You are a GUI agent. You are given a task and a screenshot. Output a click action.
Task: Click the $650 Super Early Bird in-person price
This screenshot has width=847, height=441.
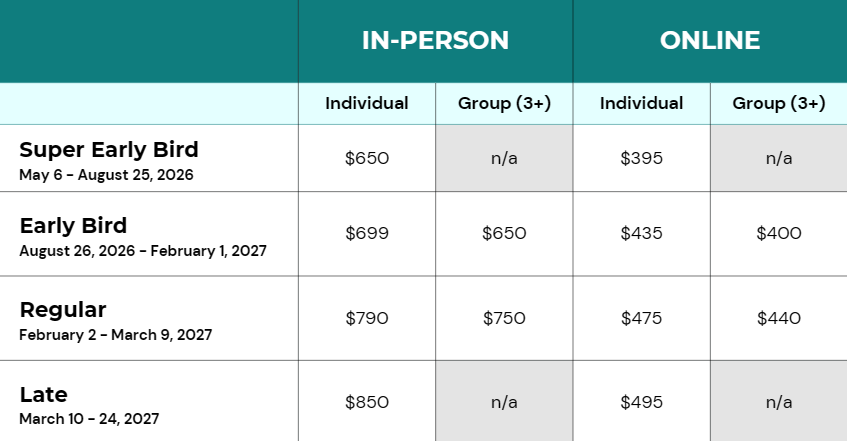(367, 158)
